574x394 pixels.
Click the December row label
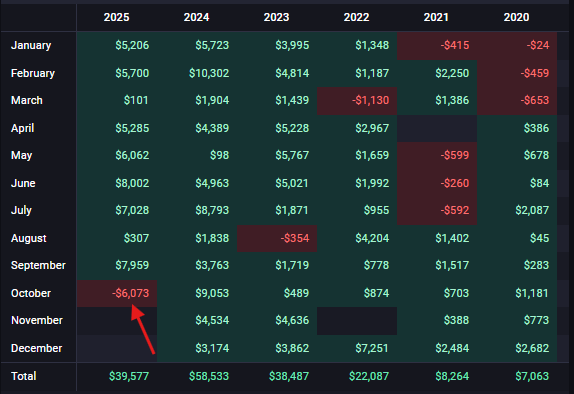pos(37,348)
